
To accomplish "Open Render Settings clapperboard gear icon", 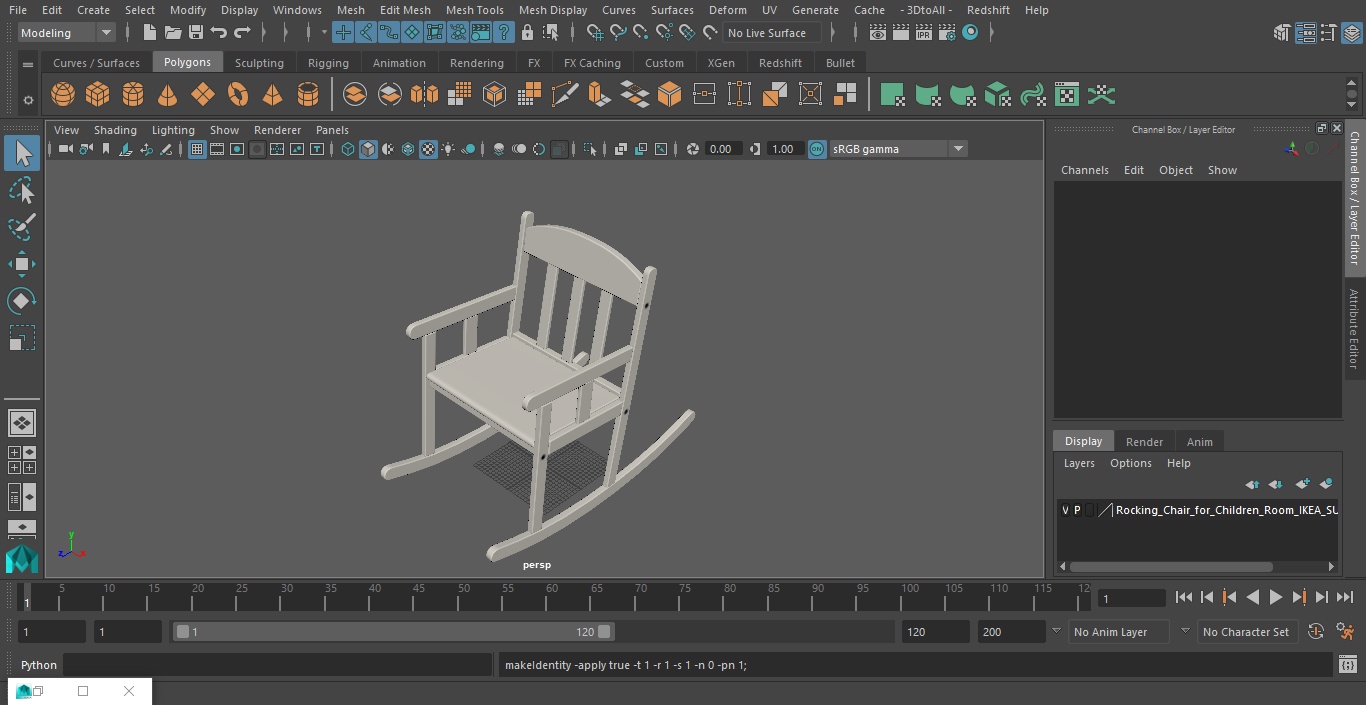I will point(946,33).
